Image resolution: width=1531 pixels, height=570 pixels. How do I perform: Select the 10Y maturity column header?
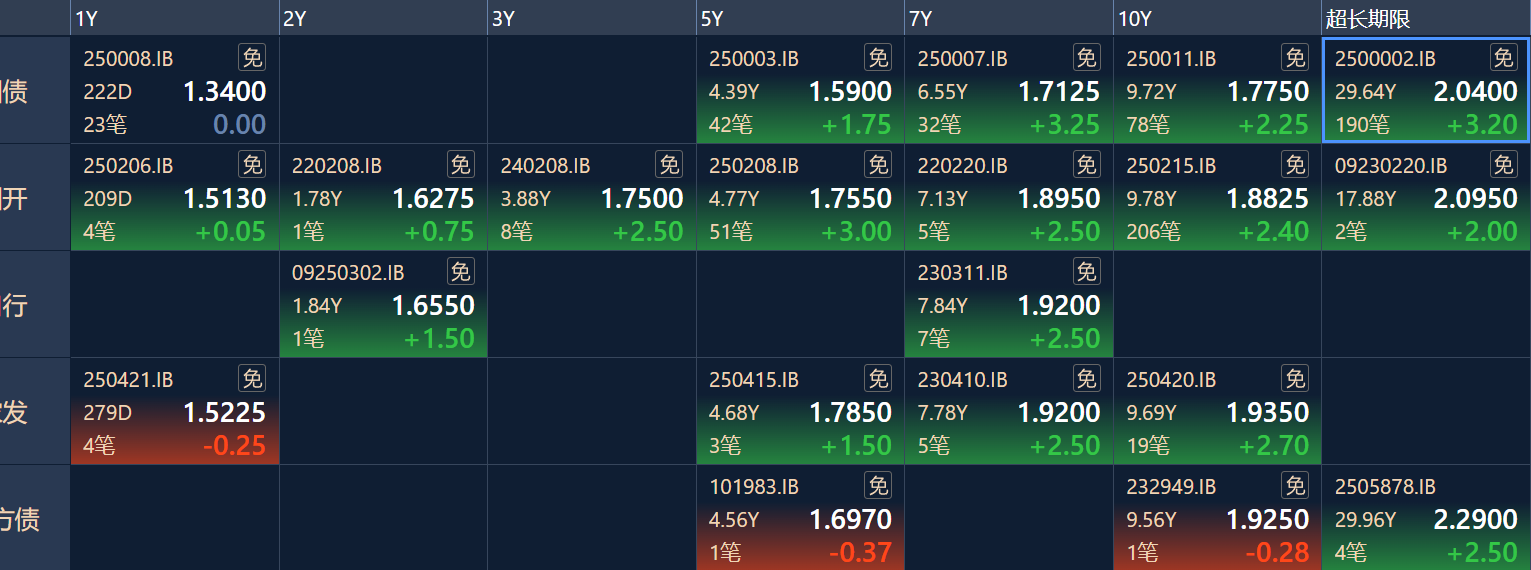point(1218,18)
